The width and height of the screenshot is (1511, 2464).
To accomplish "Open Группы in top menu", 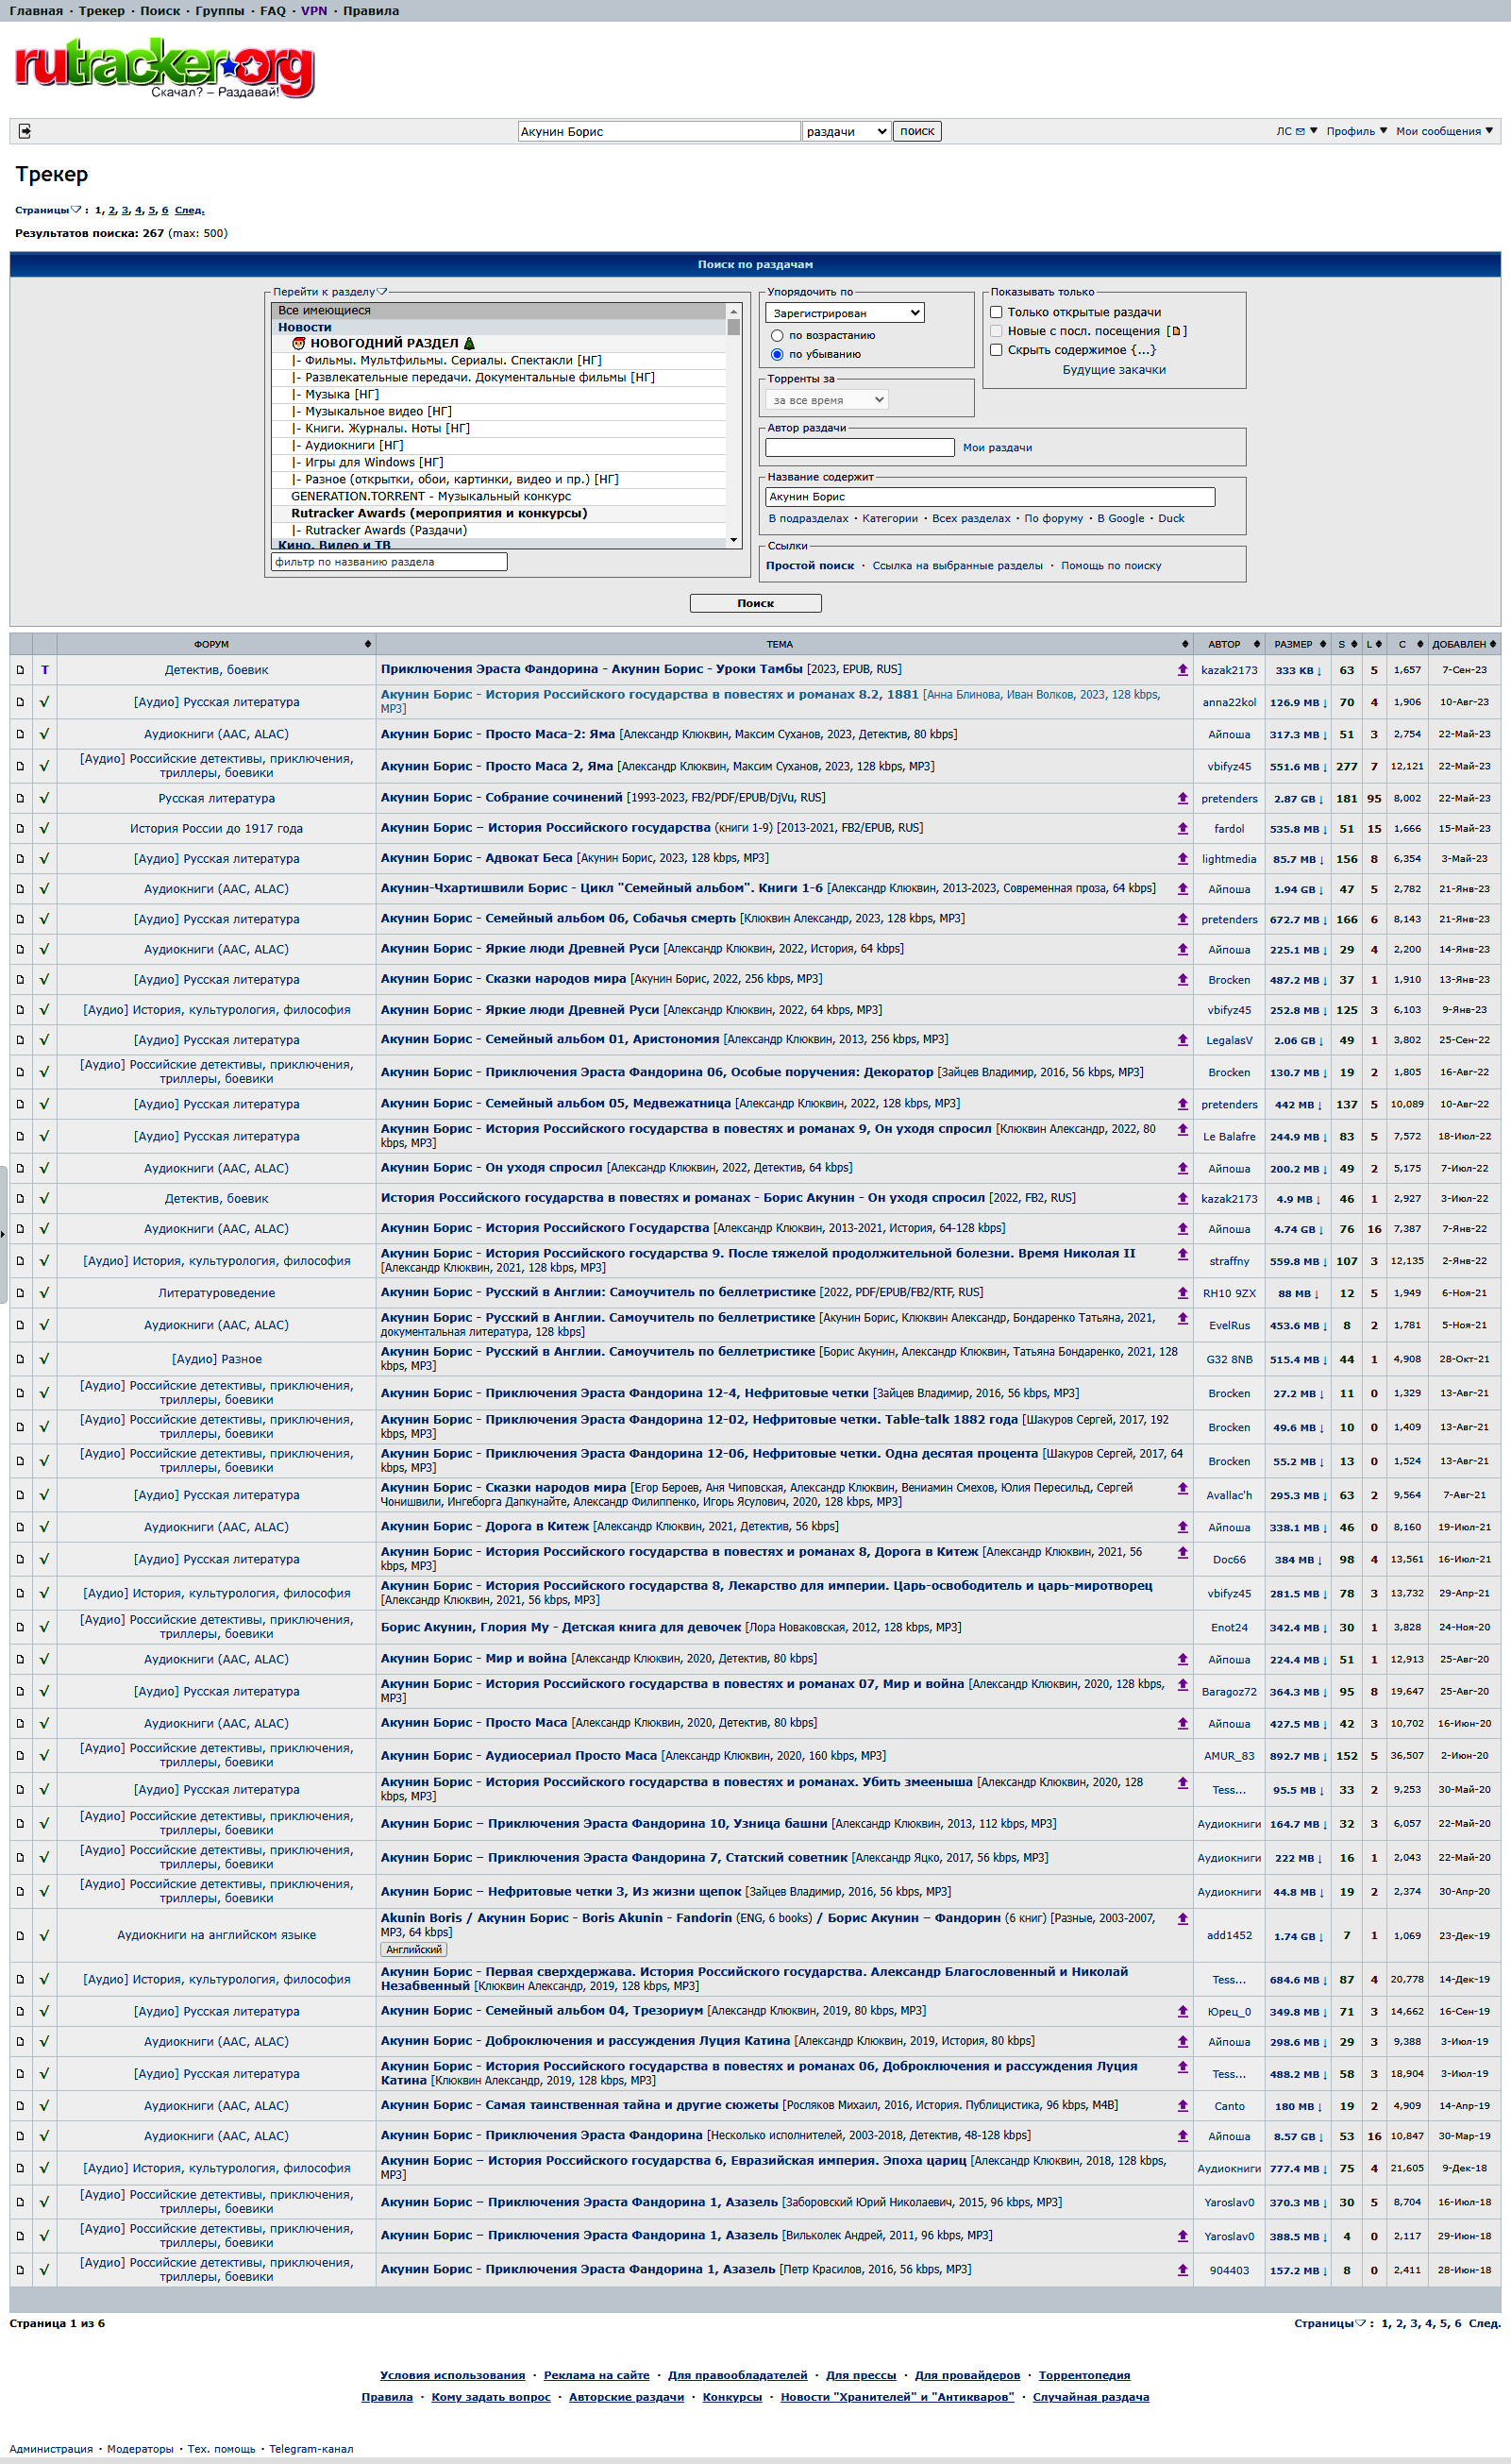I will pyautogui.click(x=220, y=11).
